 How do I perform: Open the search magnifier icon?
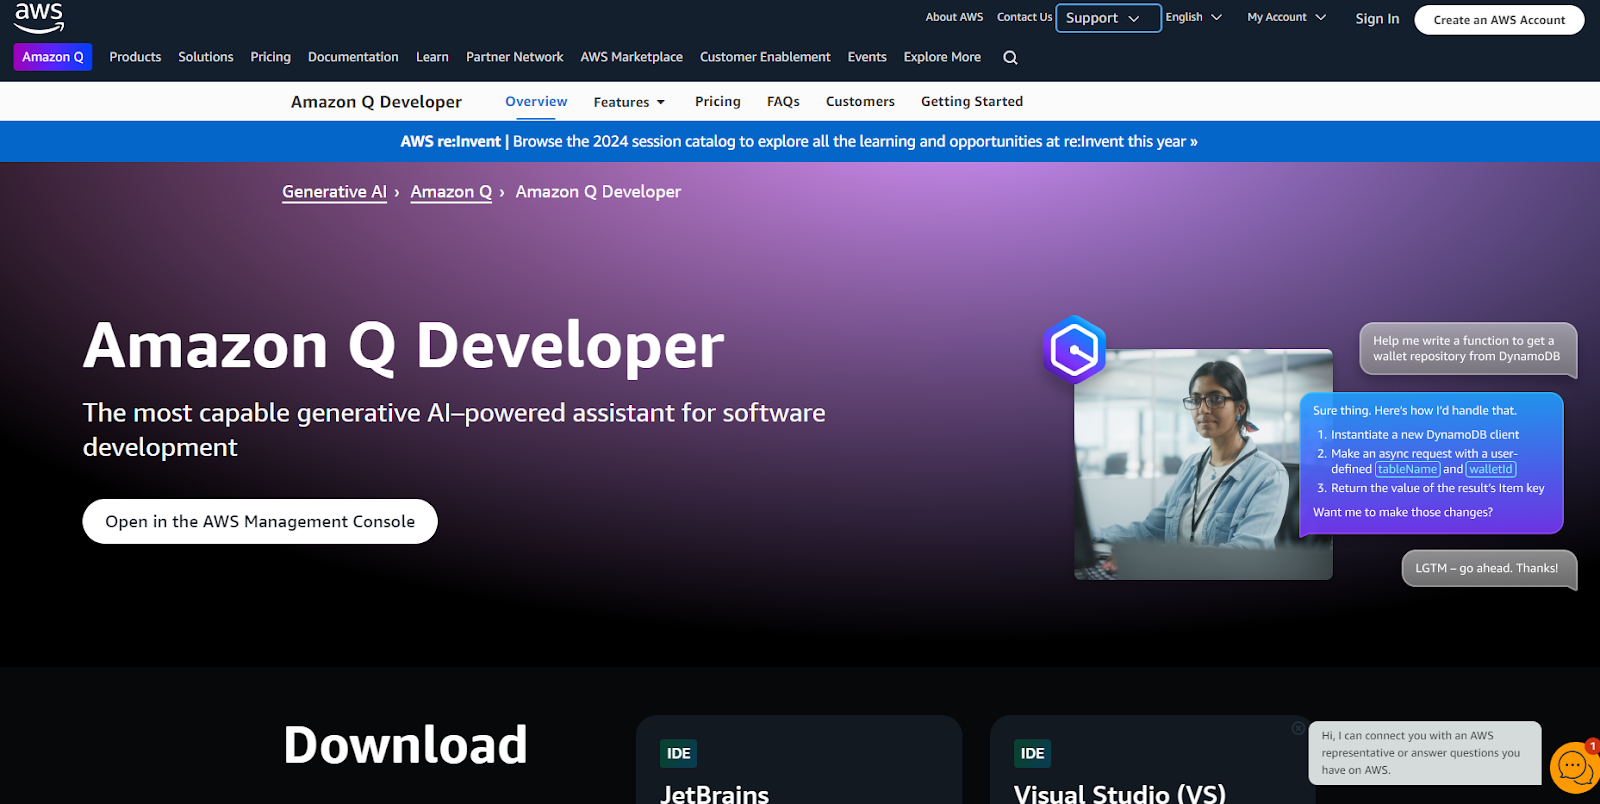click(x=1010, y=58)
